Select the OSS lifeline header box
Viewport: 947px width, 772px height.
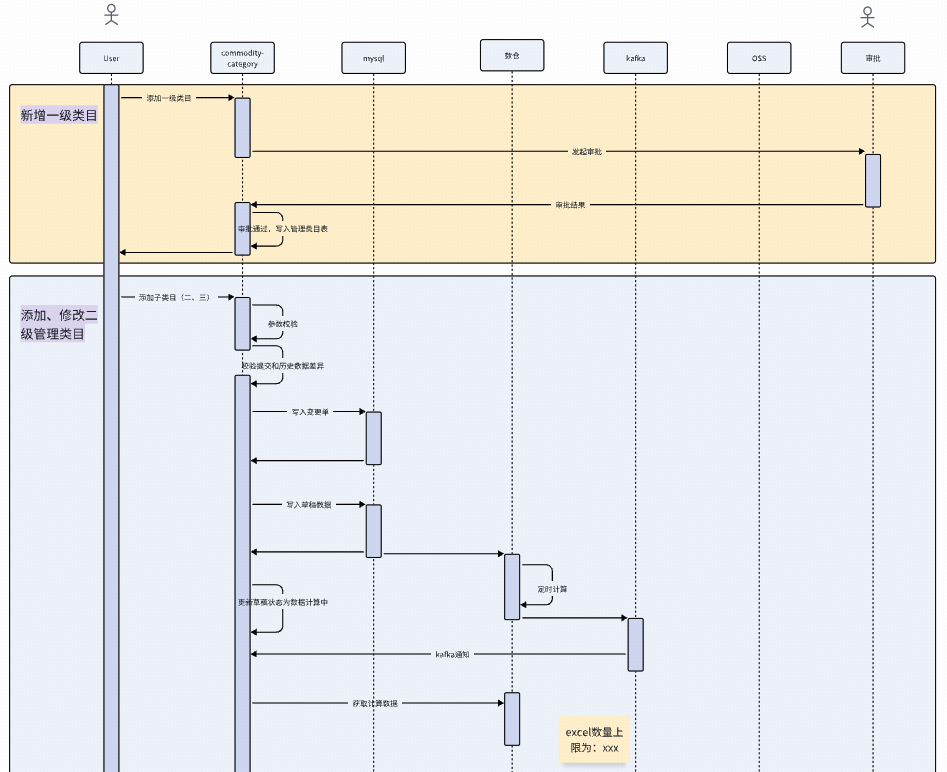point(759,58)
